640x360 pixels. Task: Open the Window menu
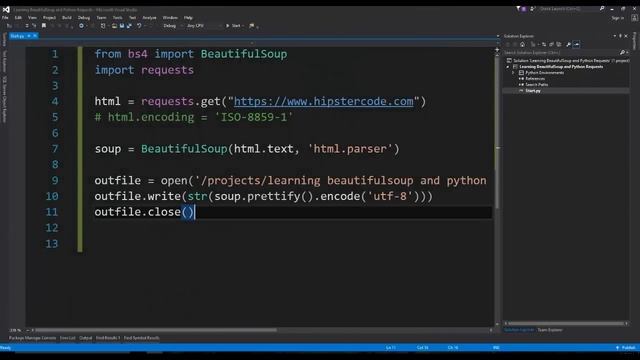(170, 18)
